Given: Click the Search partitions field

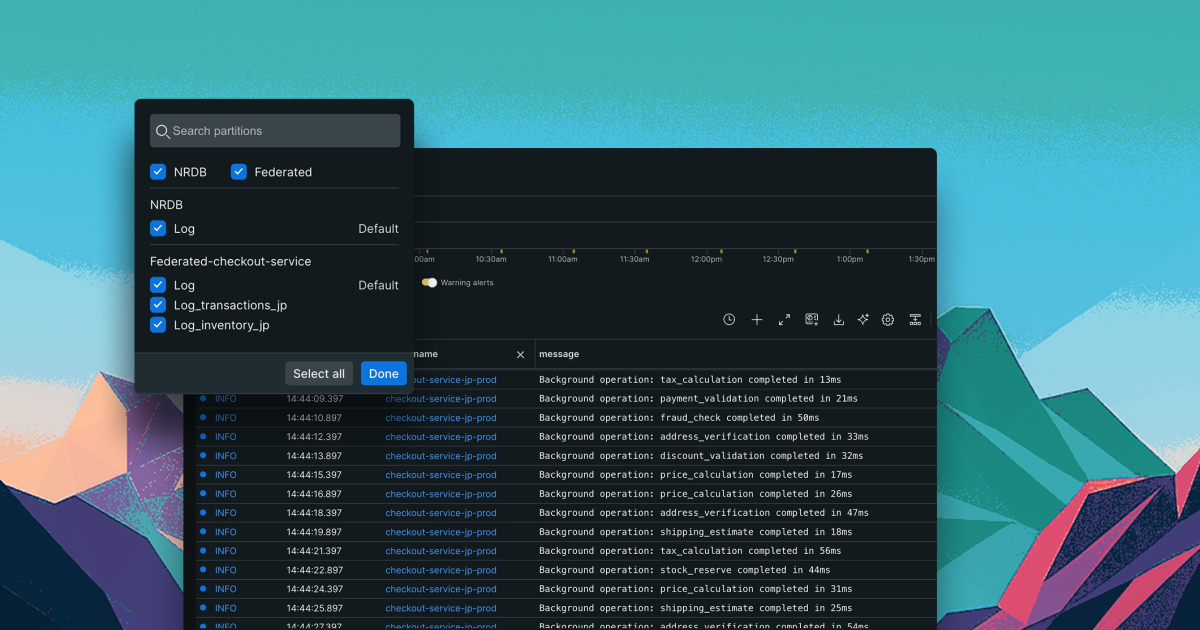Looking at the screenshot, I should point(274,130).
